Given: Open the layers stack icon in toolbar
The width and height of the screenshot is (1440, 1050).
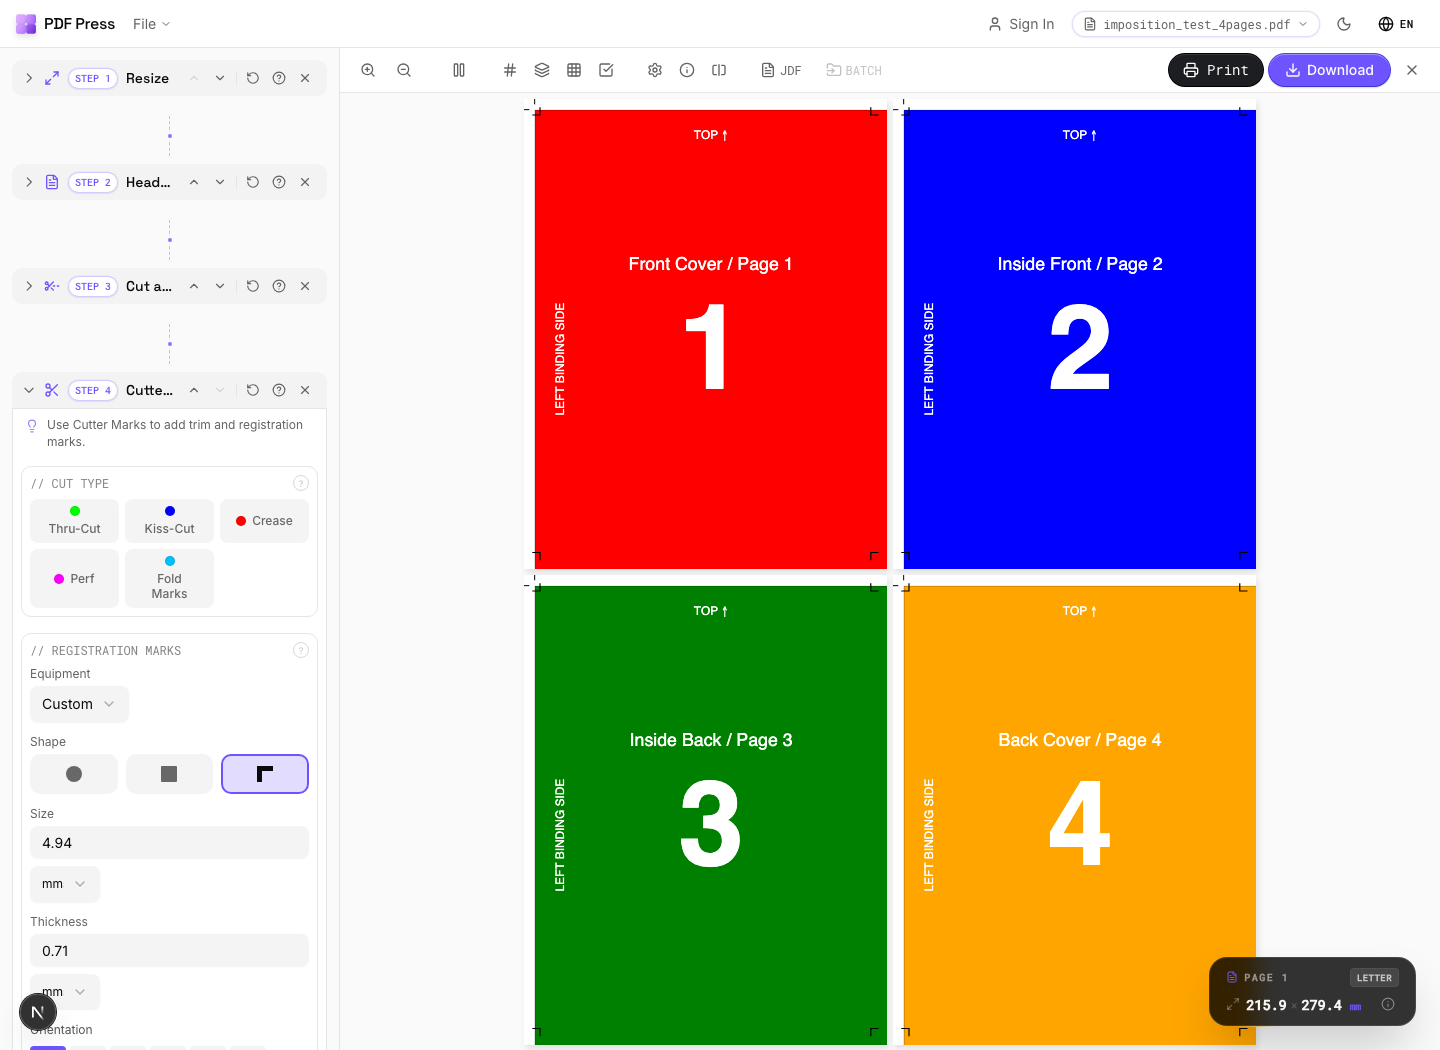Looking at the screenshot, I should pyautogui.click(x=542, y=70).
